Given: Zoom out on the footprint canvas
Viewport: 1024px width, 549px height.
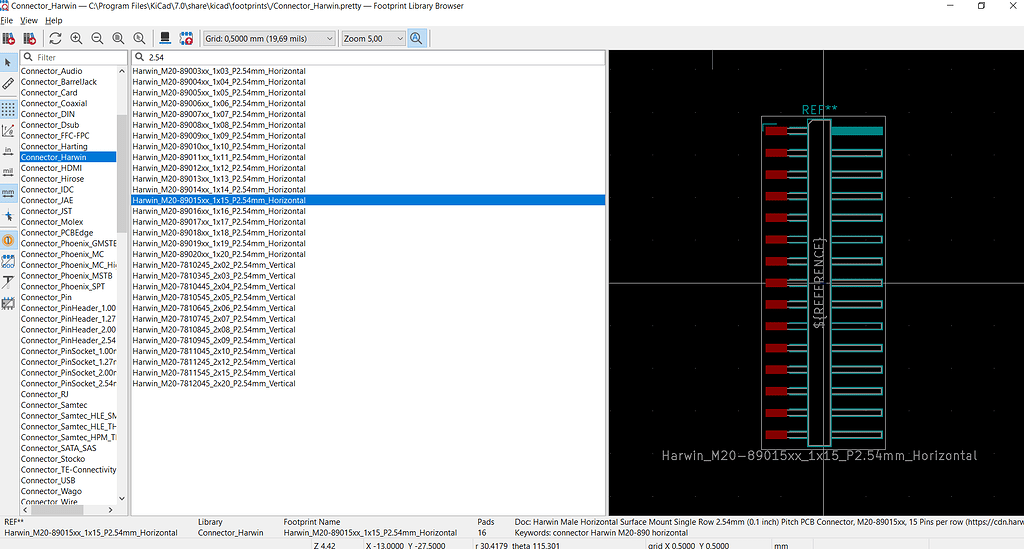Looking at the screenshot, I should [x=97, y=38].
